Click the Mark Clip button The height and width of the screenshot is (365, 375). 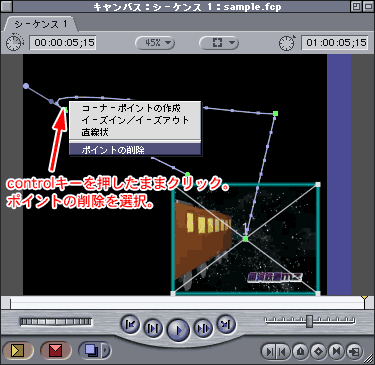click(336, 351)
